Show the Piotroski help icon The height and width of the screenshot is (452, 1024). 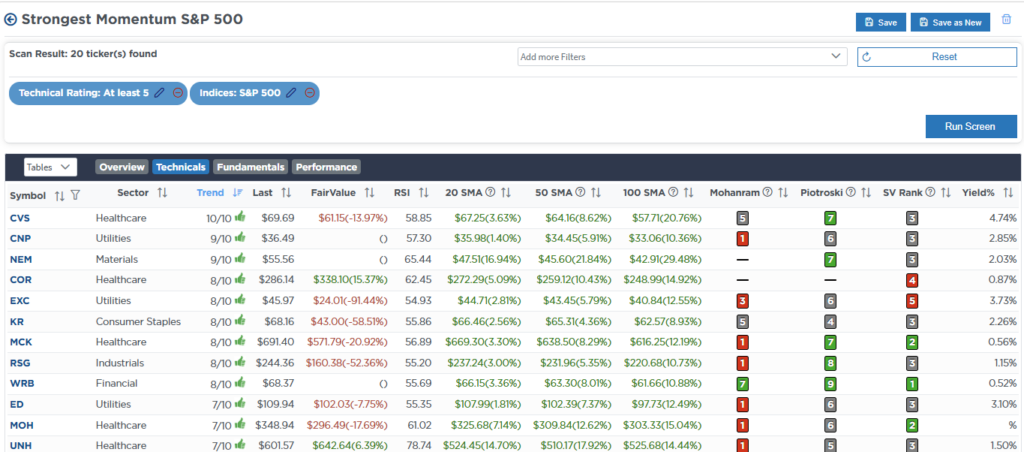pos(853,193)
